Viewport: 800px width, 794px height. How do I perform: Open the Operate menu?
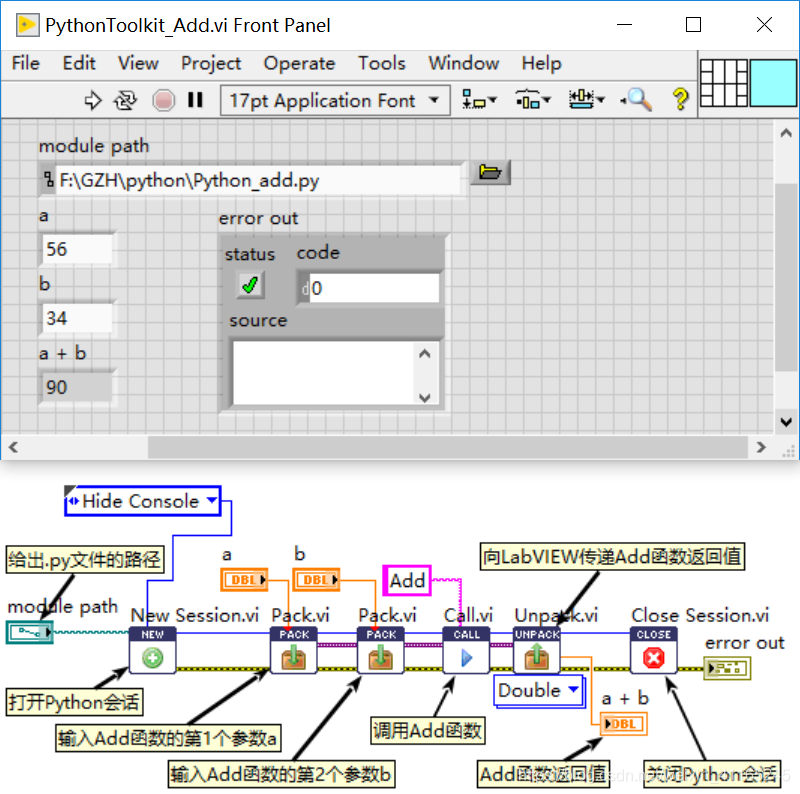(x=299, y=63)
